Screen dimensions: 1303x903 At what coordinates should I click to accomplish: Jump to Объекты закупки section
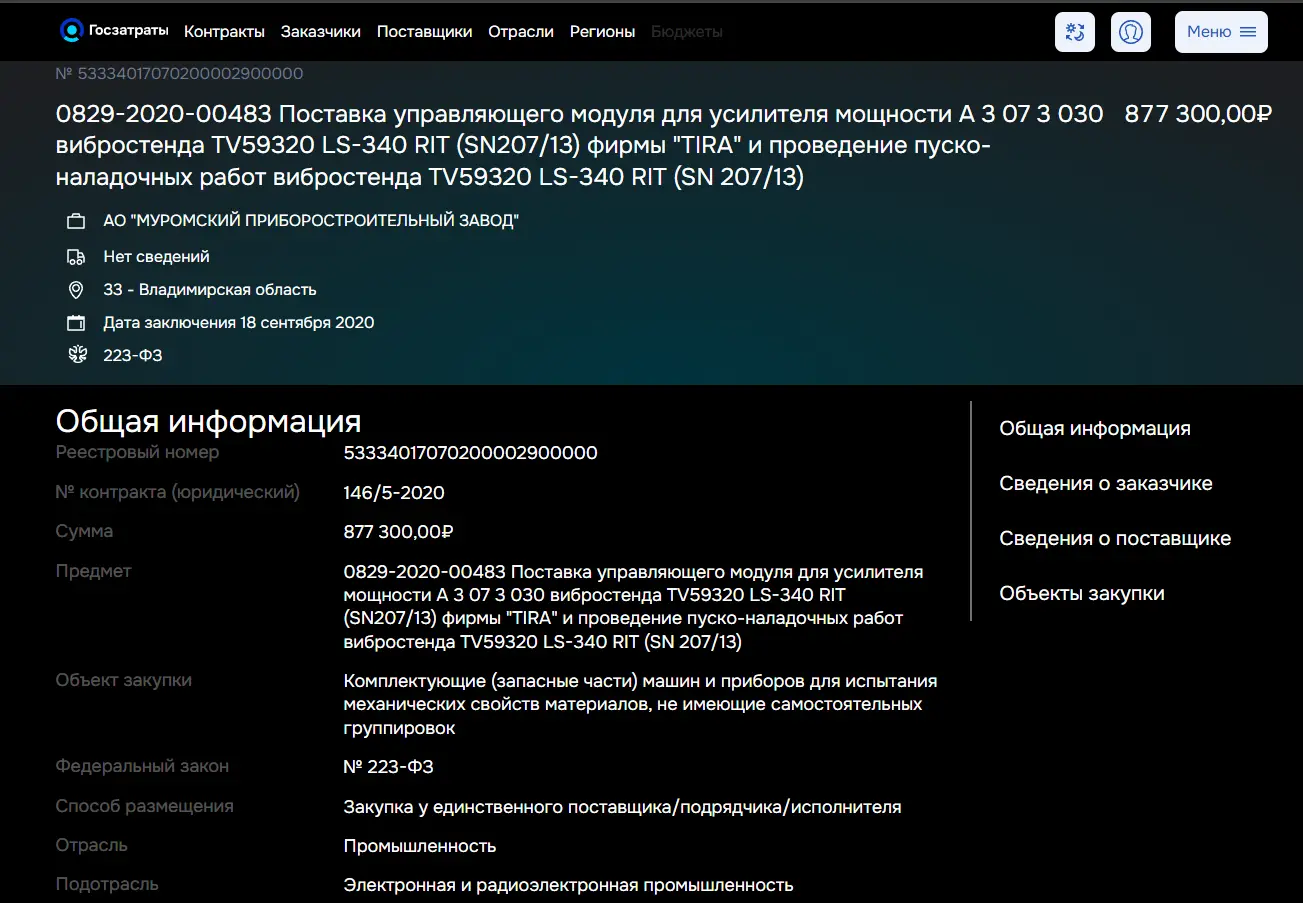tap(1082, 594)
